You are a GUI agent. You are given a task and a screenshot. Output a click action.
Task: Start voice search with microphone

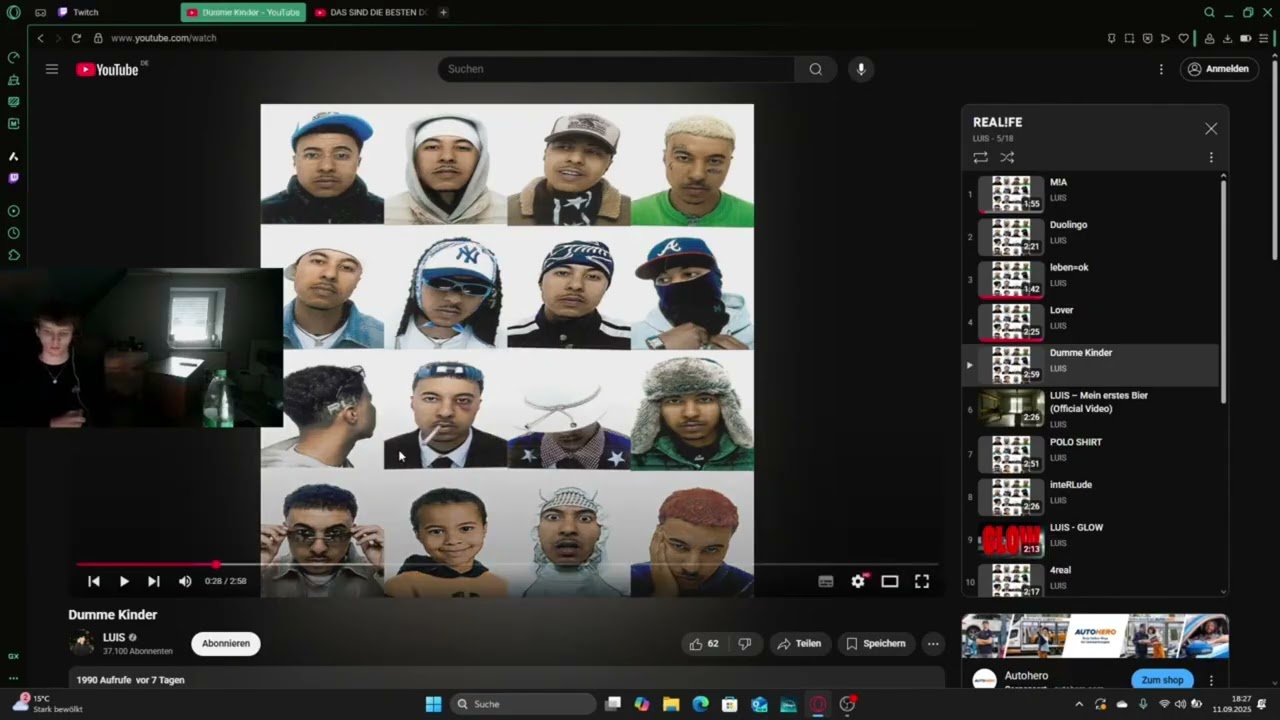tap(861, 69)
